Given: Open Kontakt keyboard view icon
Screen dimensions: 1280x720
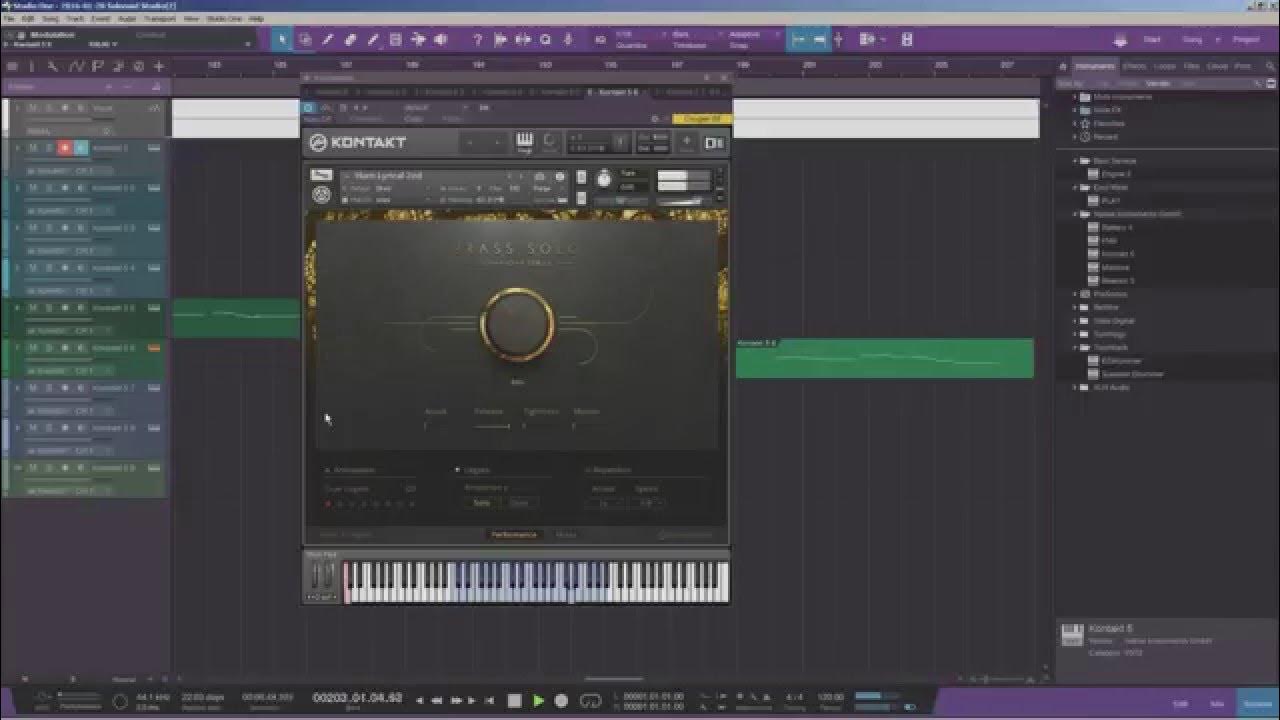Looking at the screenshot, I should click(x=525, y=143).
